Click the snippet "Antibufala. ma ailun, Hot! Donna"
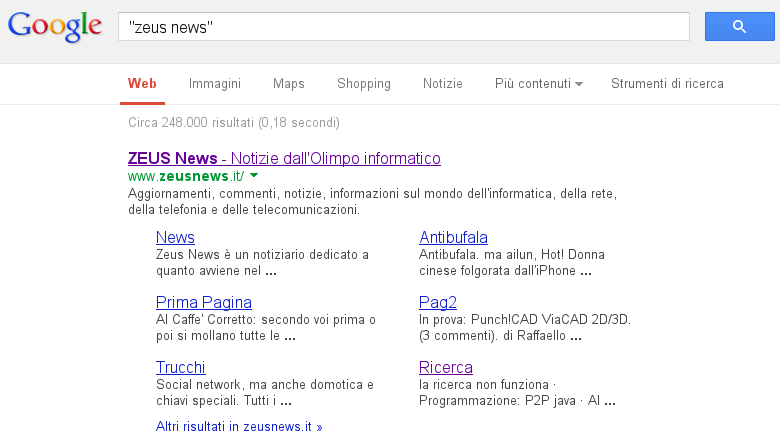The height and width of the screenshot is (436, 780). pos(512,263)
